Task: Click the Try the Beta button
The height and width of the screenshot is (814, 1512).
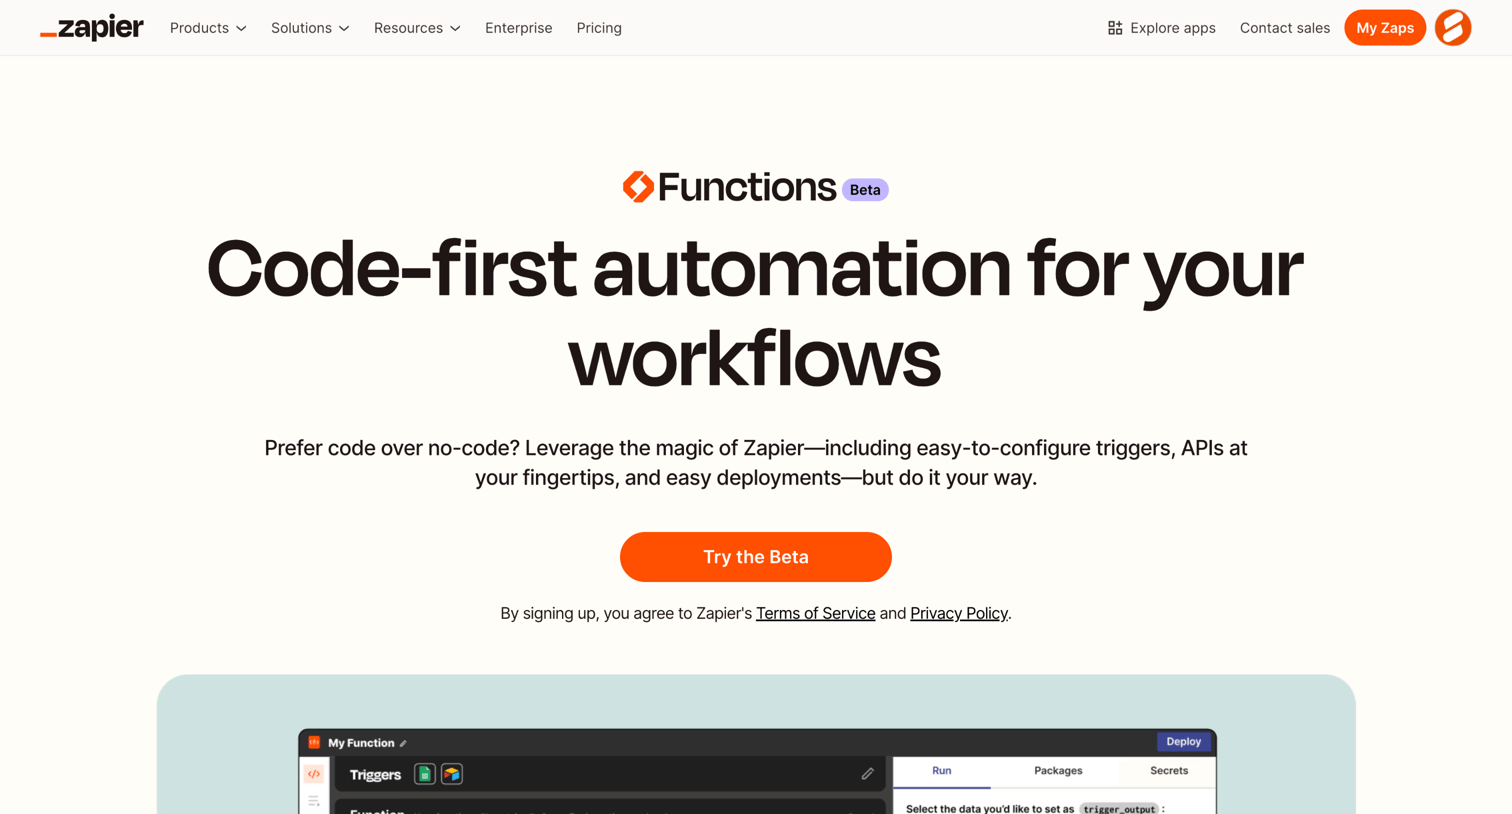Action: 756,557
